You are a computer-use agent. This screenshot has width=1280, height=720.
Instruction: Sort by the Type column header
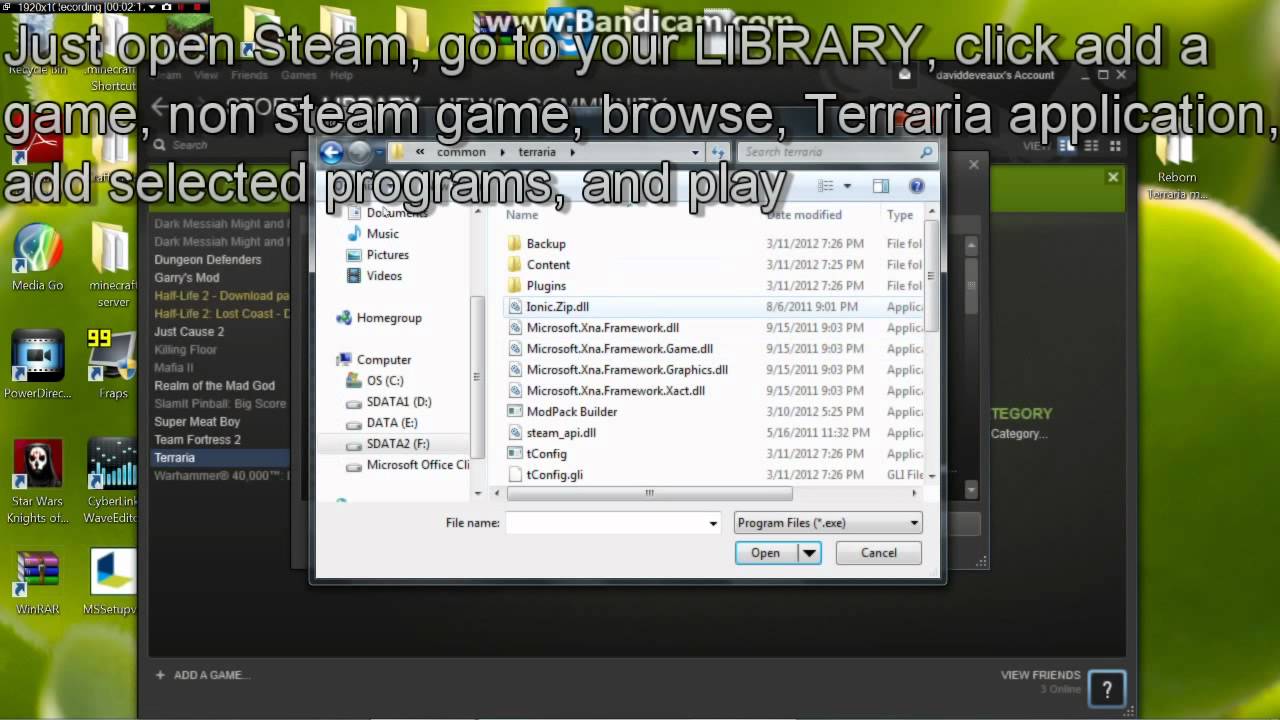click(x=900, y=215)
